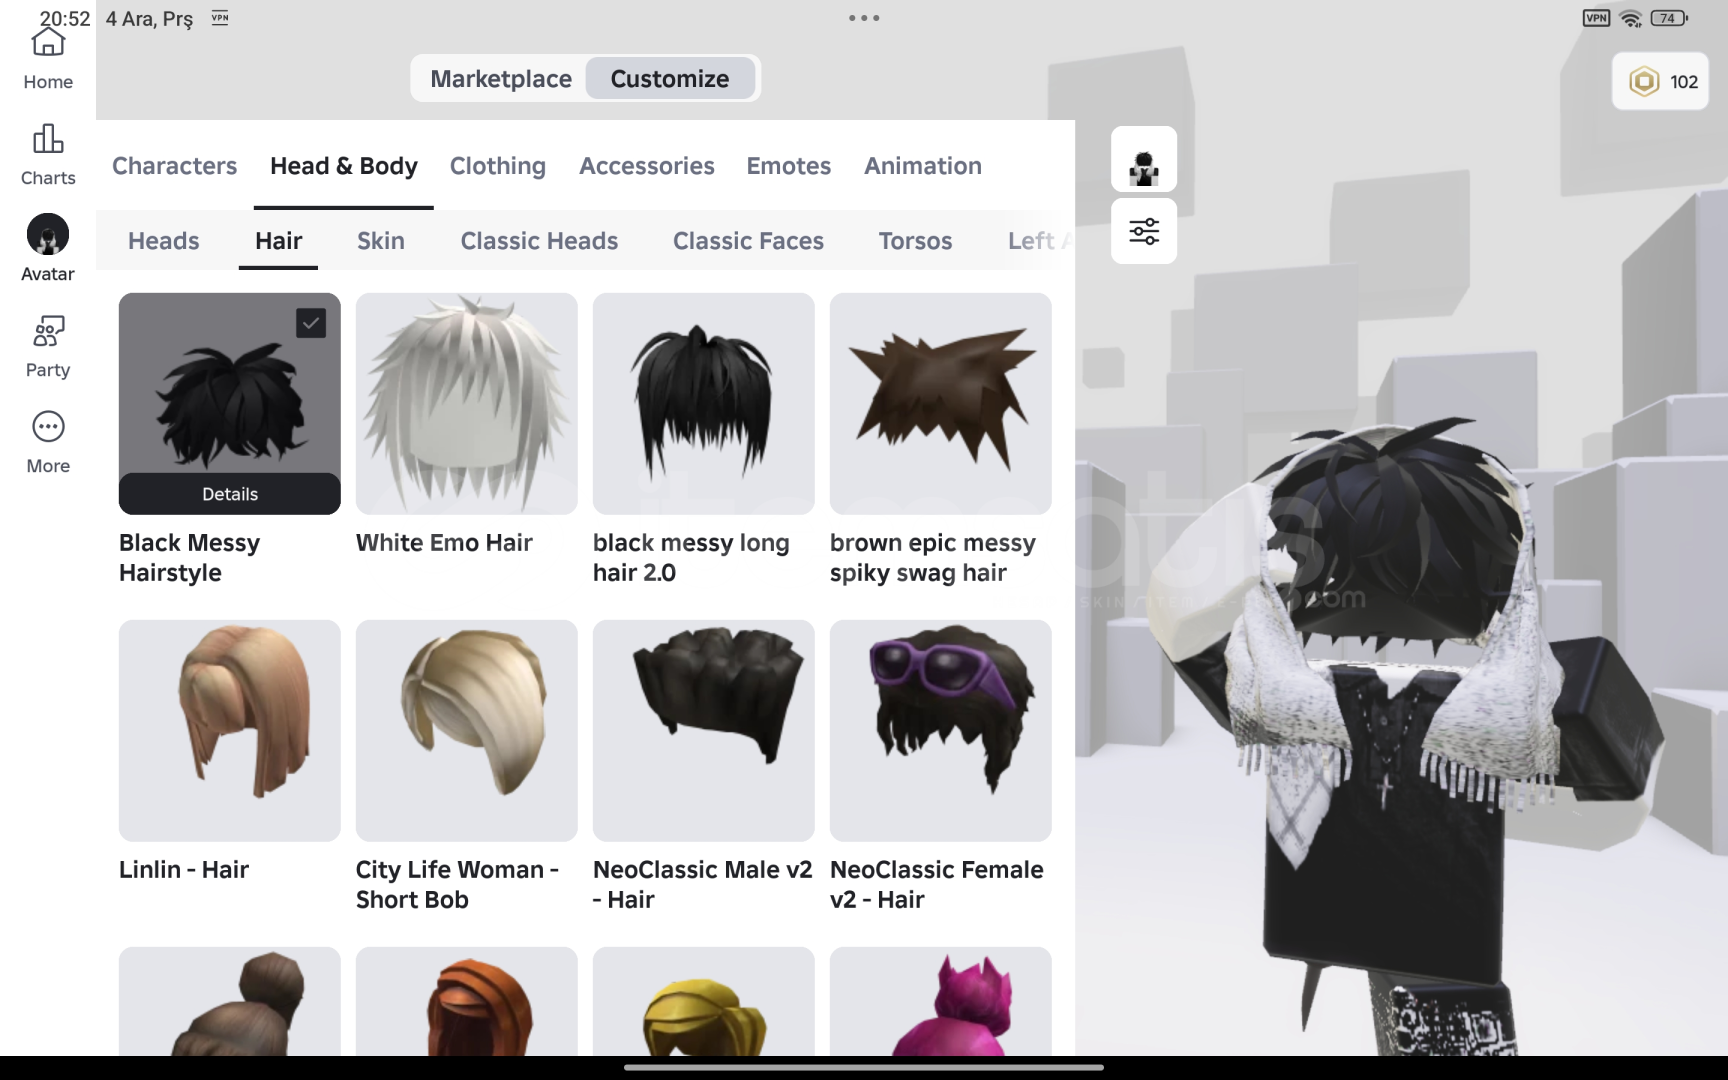Open the avatar body preview icon button
Viewport: 1728px width, 1080px height.
click(1144, 159)
